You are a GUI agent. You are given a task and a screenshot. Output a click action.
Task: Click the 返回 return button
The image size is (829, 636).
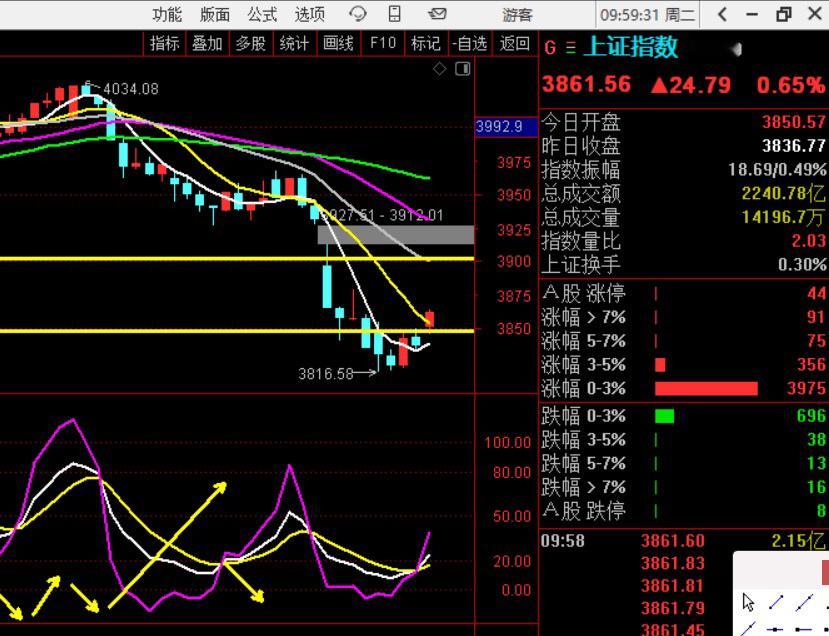514,43
